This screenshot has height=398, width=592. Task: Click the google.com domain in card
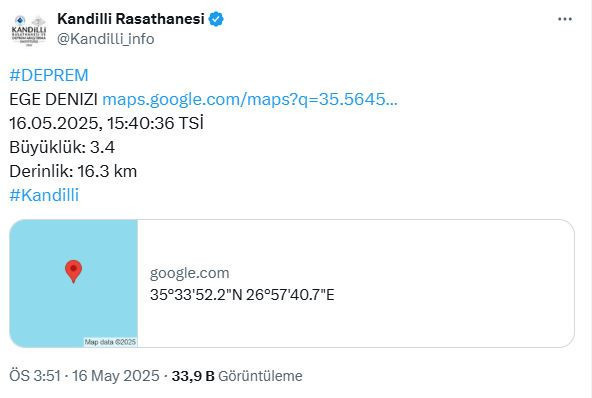point(190,273)
